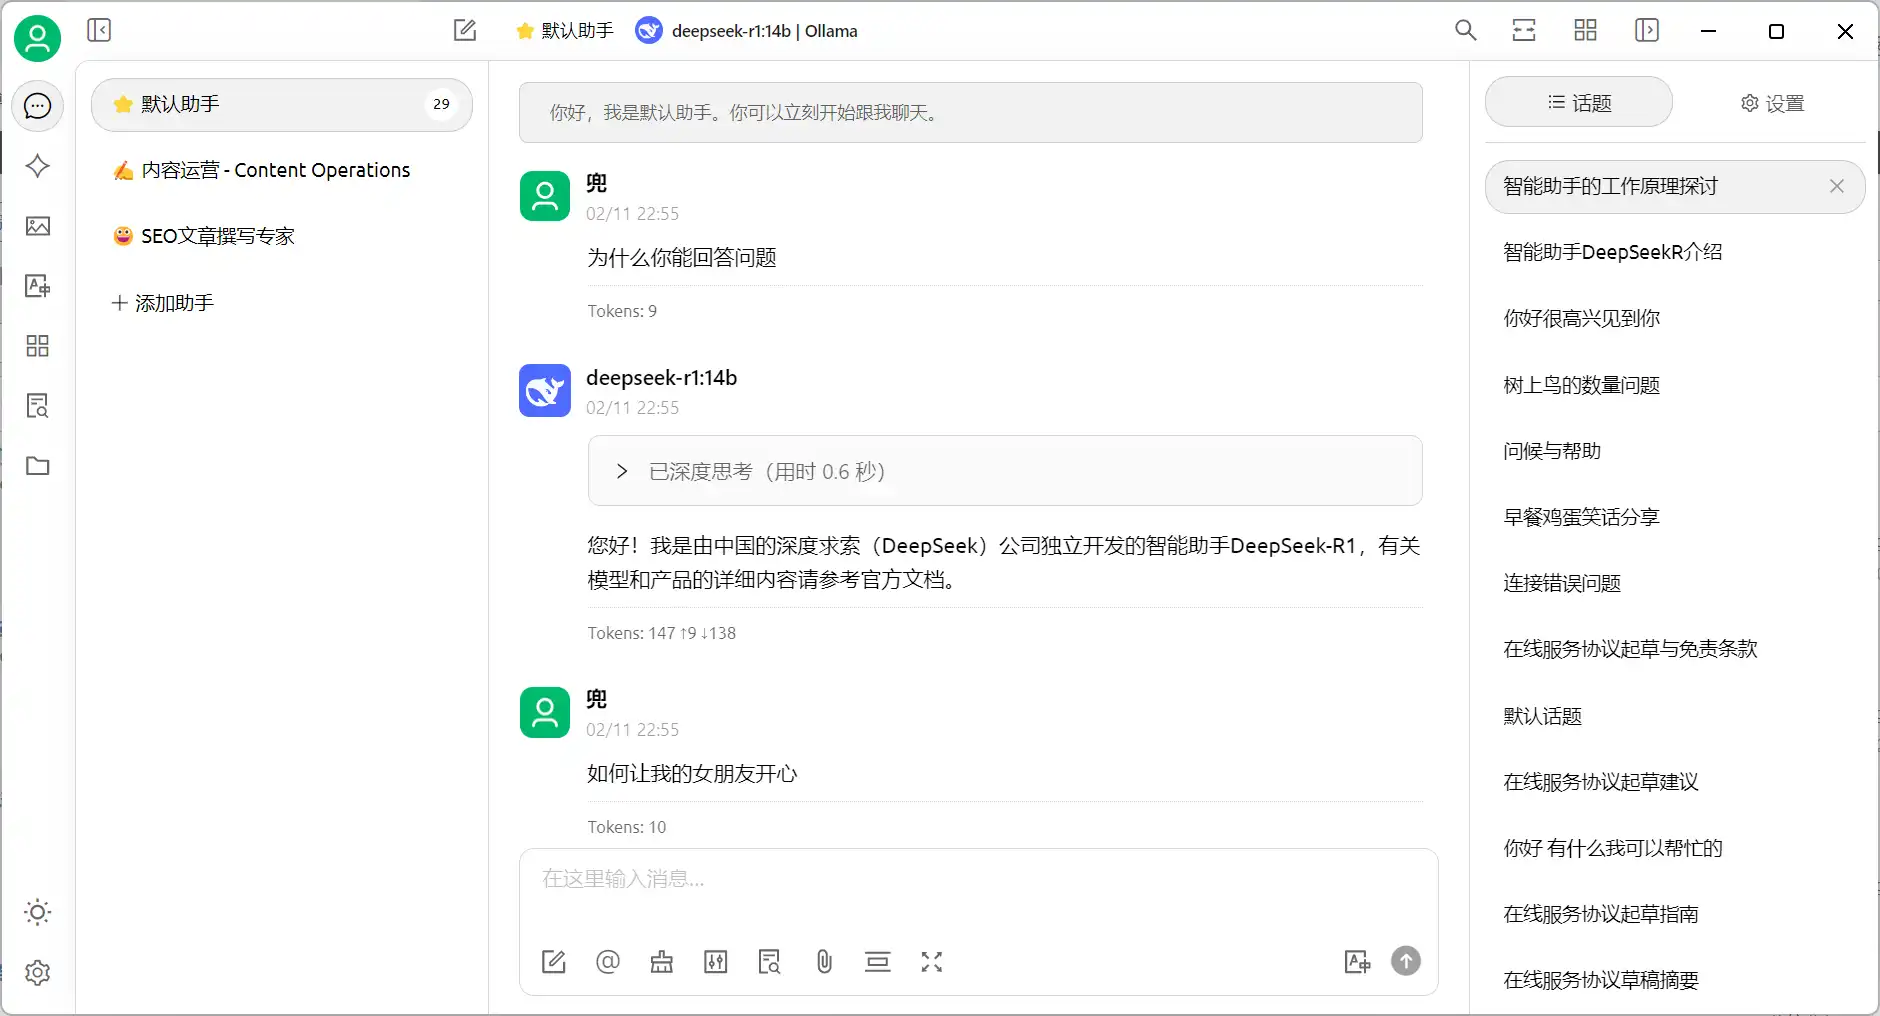The image size is (1880, 1016).
Task: Toggle the light/dark theme sun icon
Action: coord(38,912)
